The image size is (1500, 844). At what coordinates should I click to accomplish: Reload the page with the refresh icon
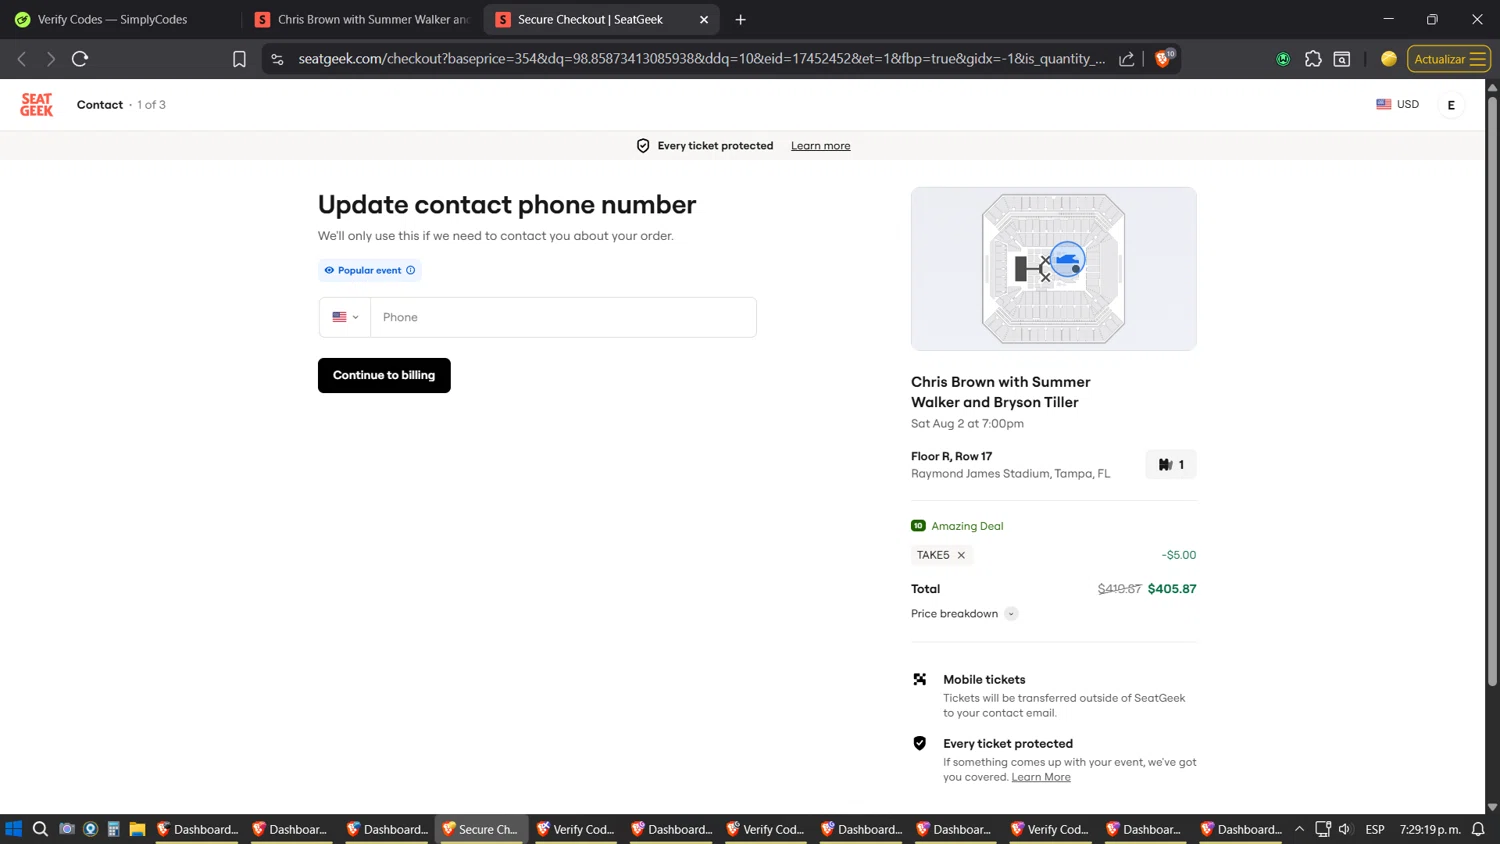click(80, 59)
